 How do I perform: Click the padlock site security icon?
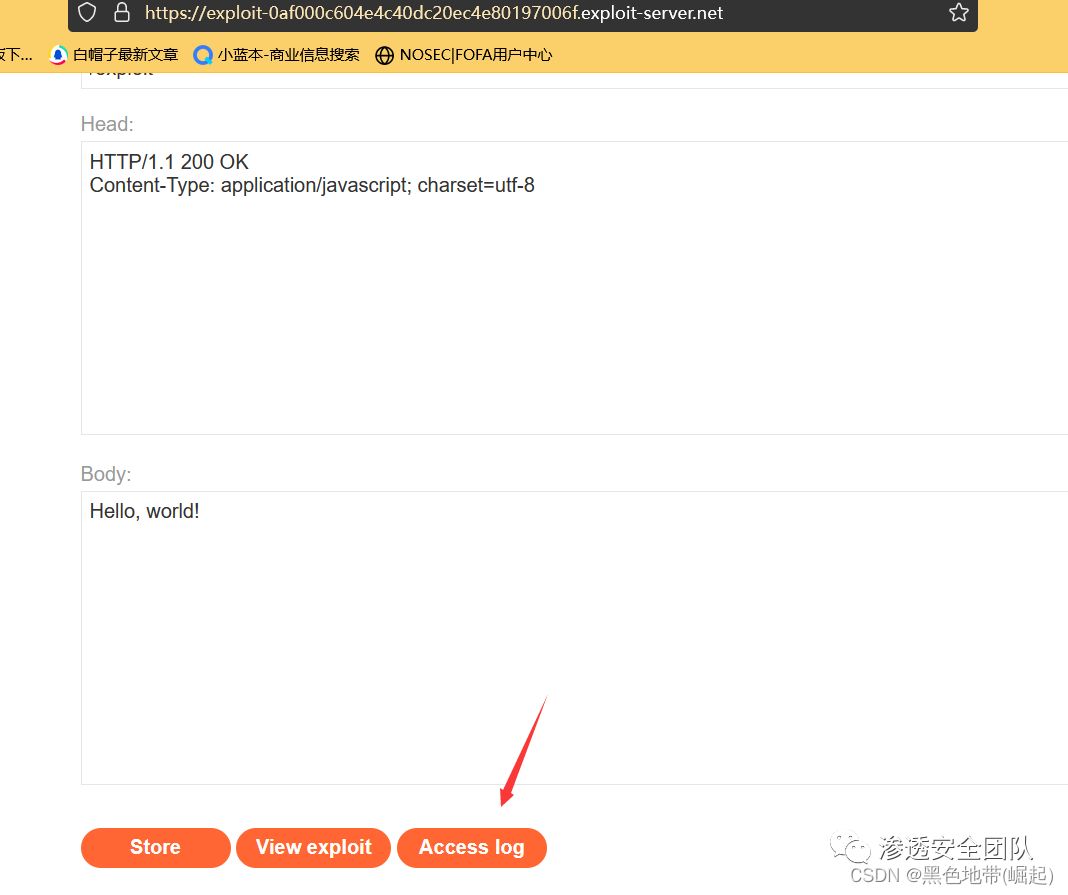(122, 12)
